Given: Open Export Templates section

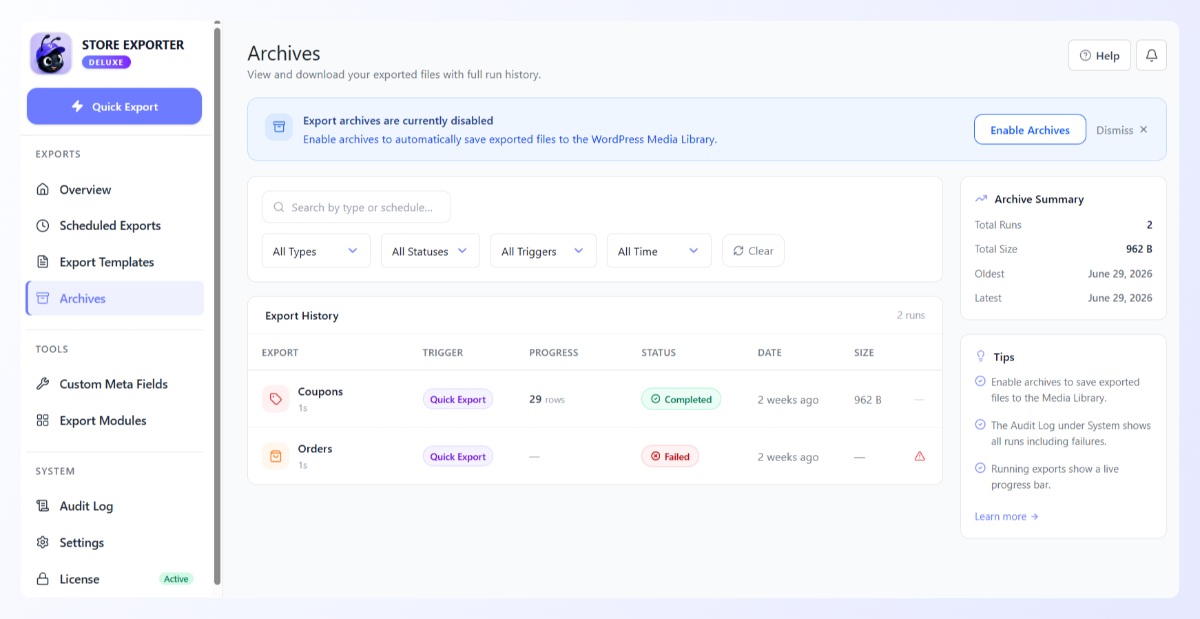Looking at the screenshot, I should click(x=115, y=262).
